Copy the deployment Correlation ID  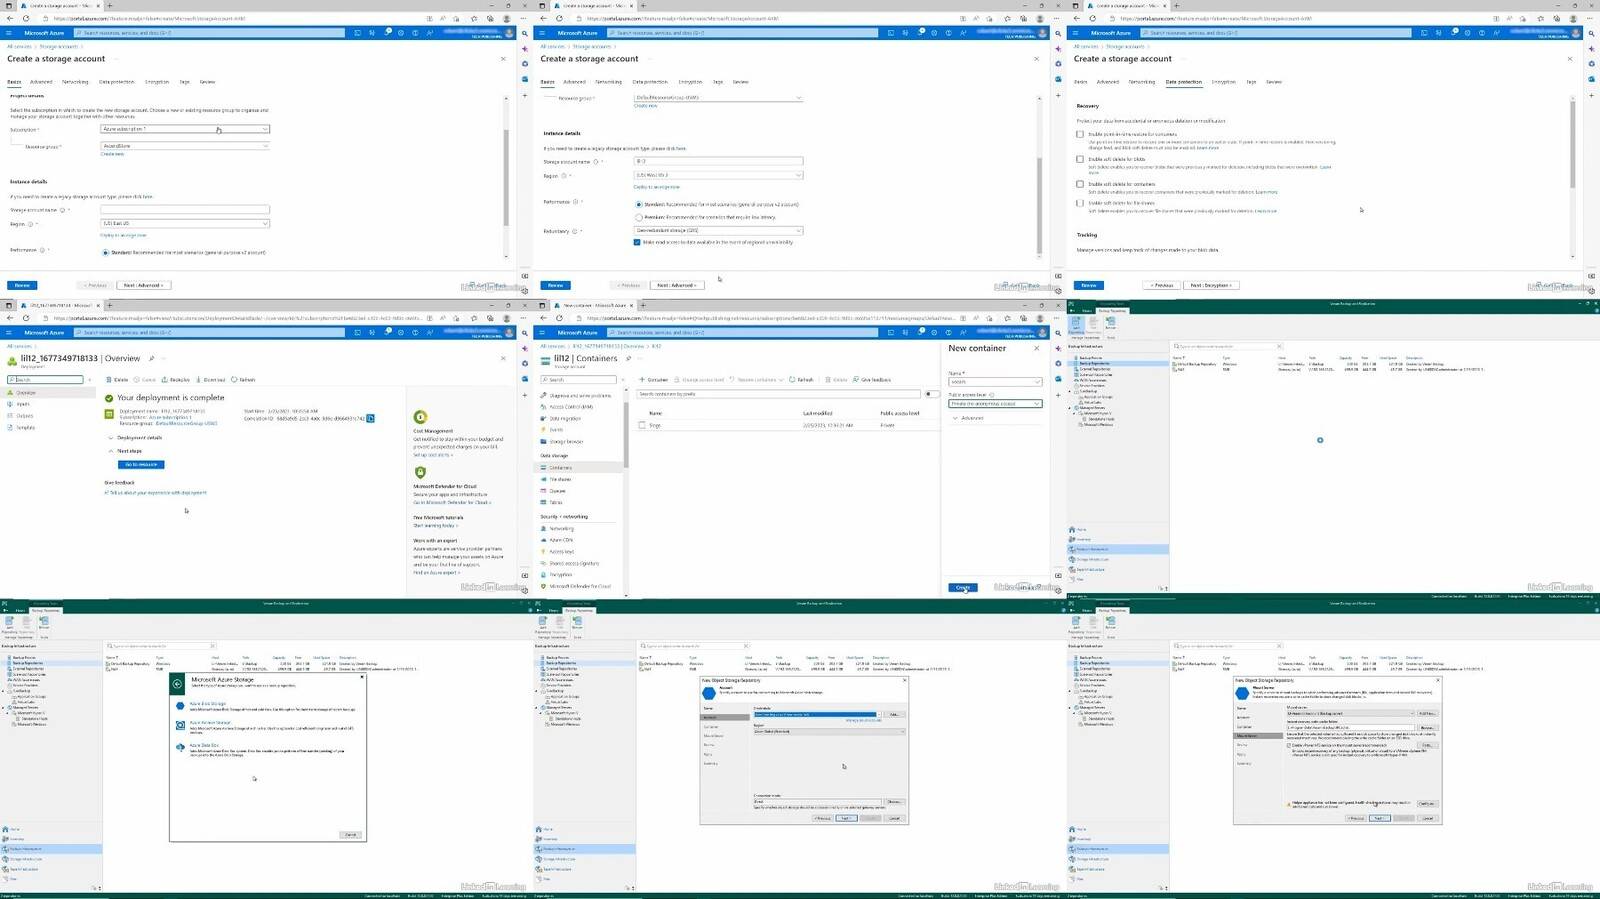370,418
